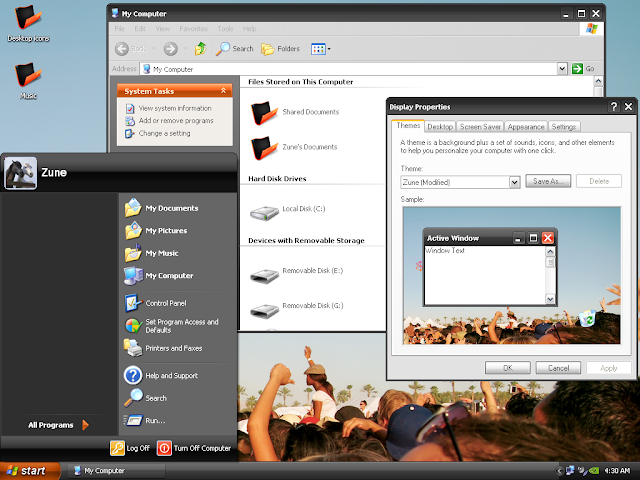Open Printers and Faxes
Viewport: 640px width, 480px height.
163,348
